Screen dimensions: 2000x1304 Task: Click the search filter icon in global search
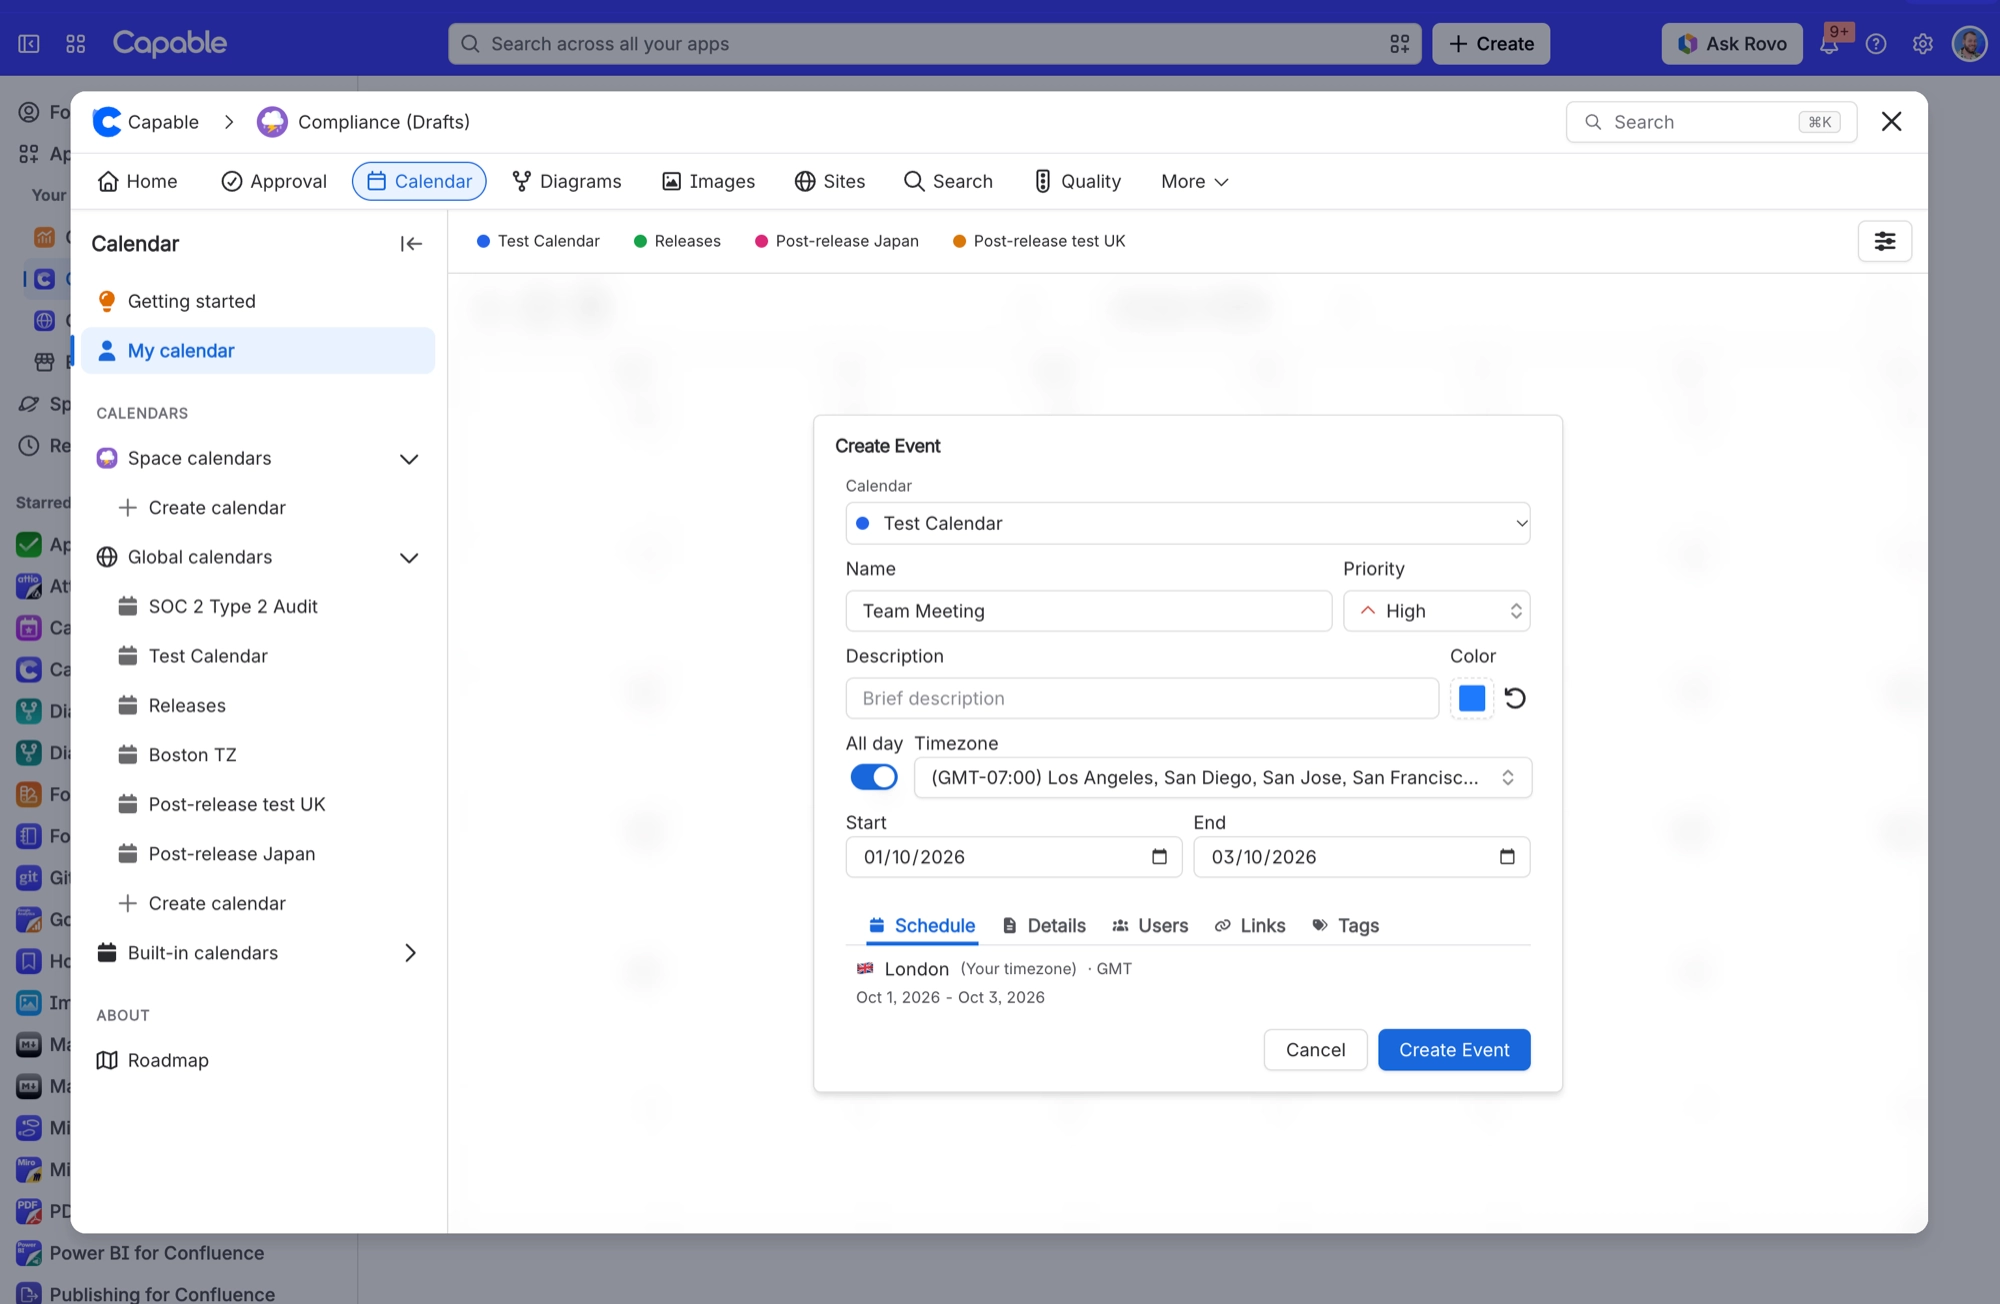coord(1399,44)
